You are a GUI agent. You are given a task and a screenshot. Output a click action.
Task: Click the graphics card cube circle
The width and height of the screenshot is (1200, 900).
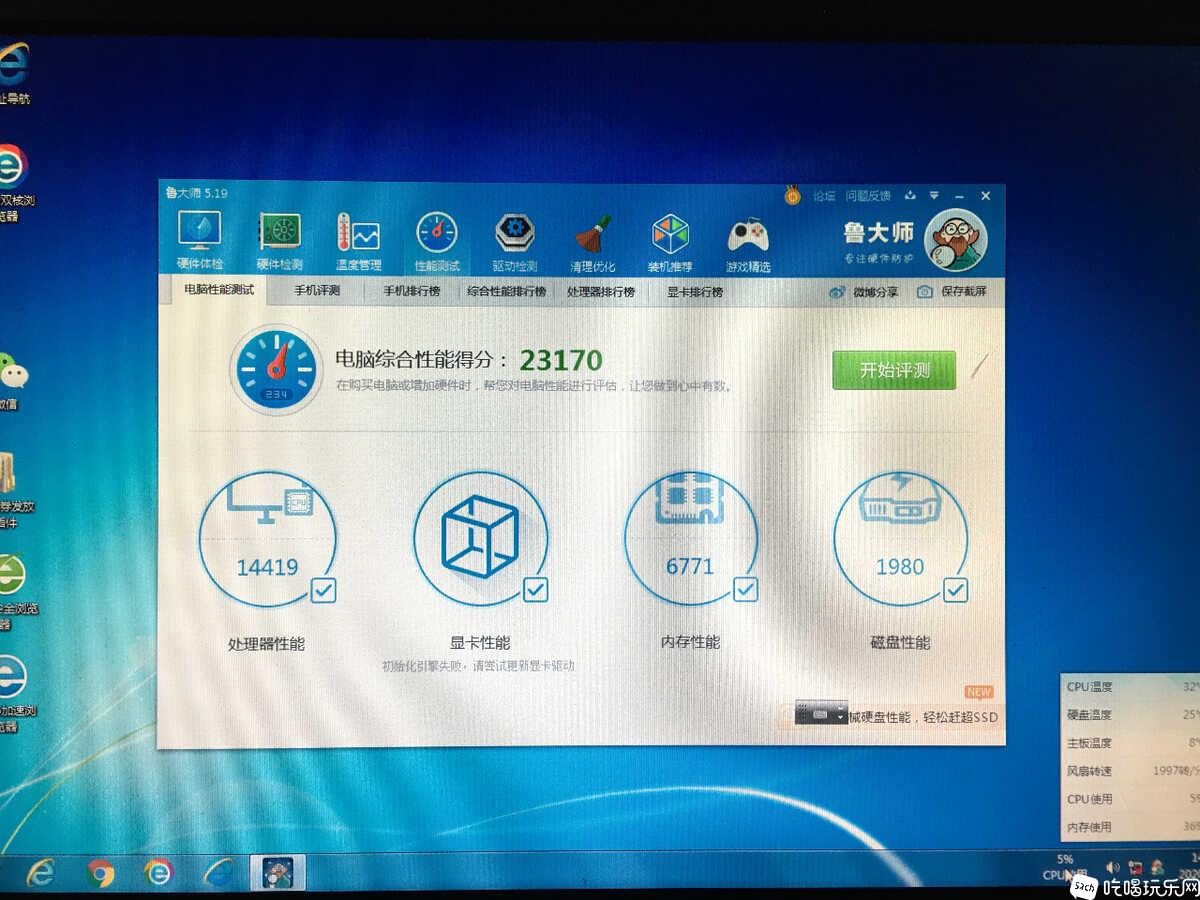click(480, 539)
